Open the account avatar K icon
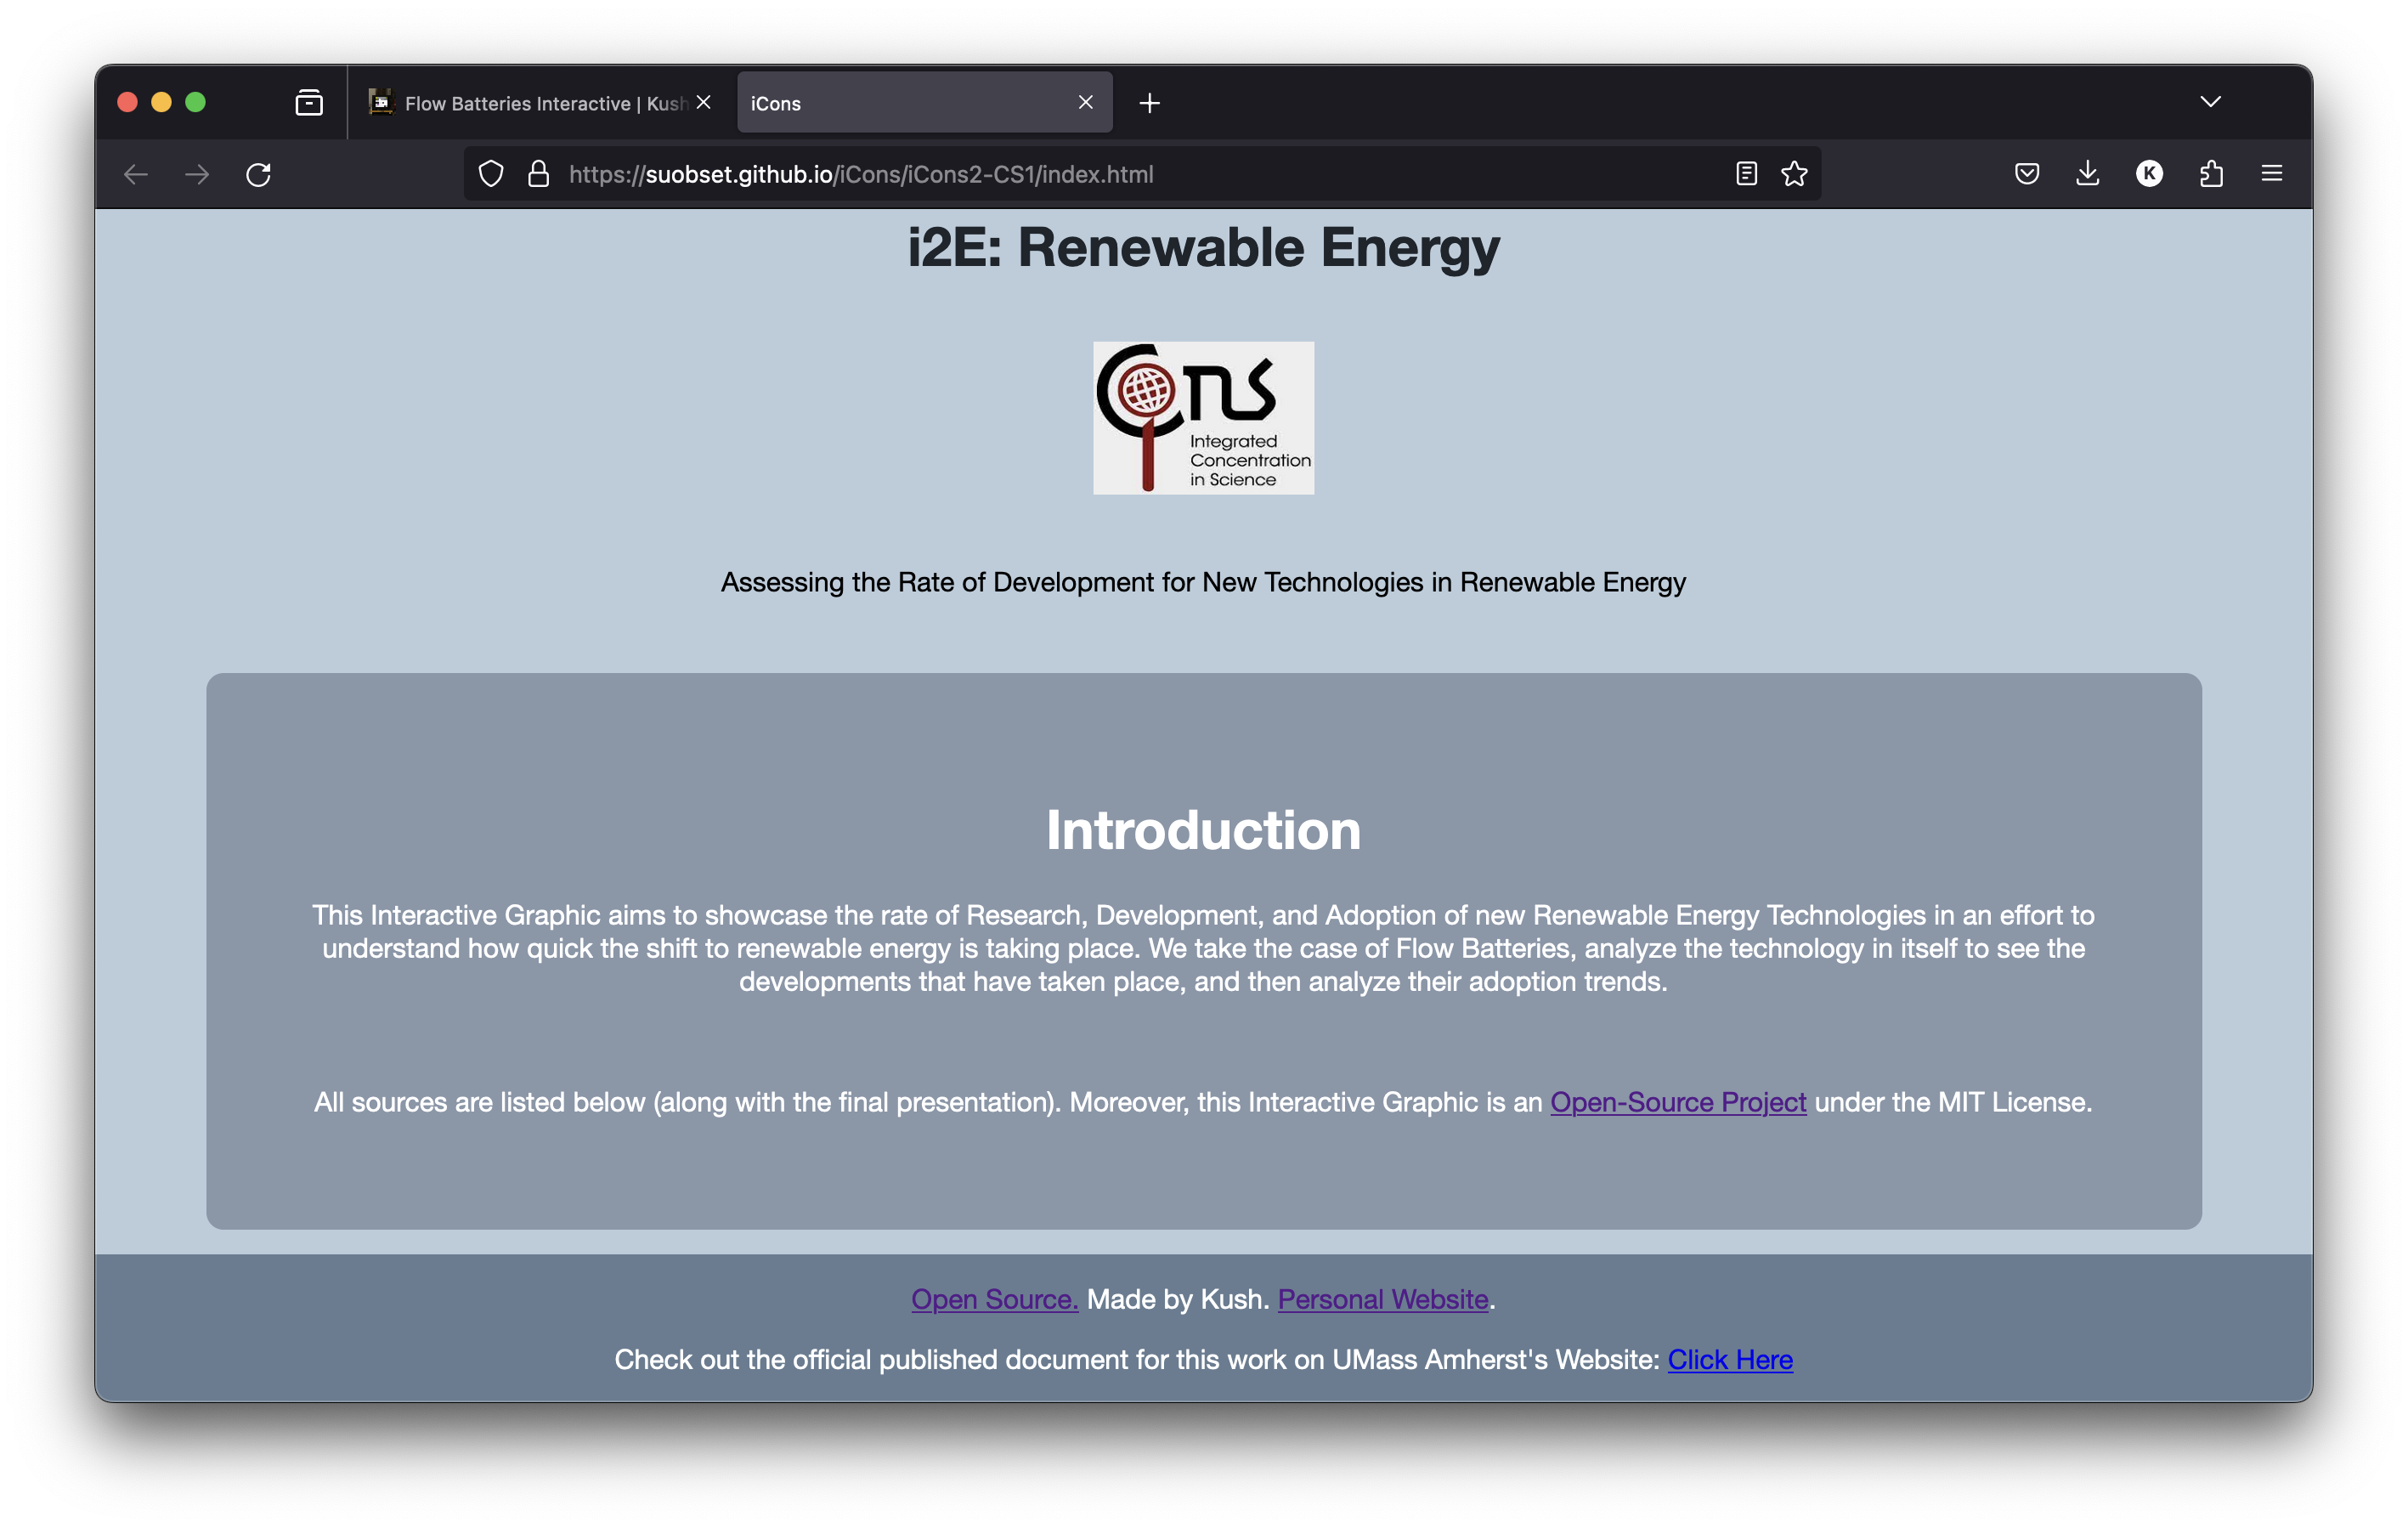 [x=2149, y=174]
